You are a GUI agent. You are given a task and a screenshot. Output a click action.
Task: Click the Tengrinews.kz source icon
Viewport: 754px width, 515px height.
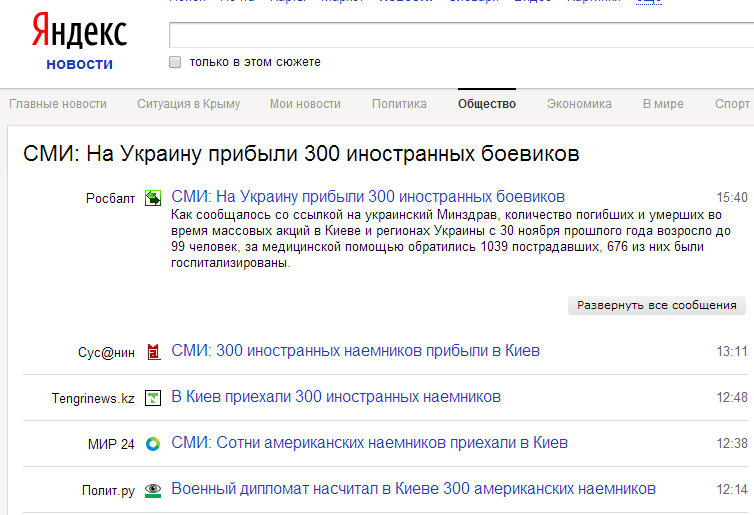pyautogui.click(x=153, y=398)
